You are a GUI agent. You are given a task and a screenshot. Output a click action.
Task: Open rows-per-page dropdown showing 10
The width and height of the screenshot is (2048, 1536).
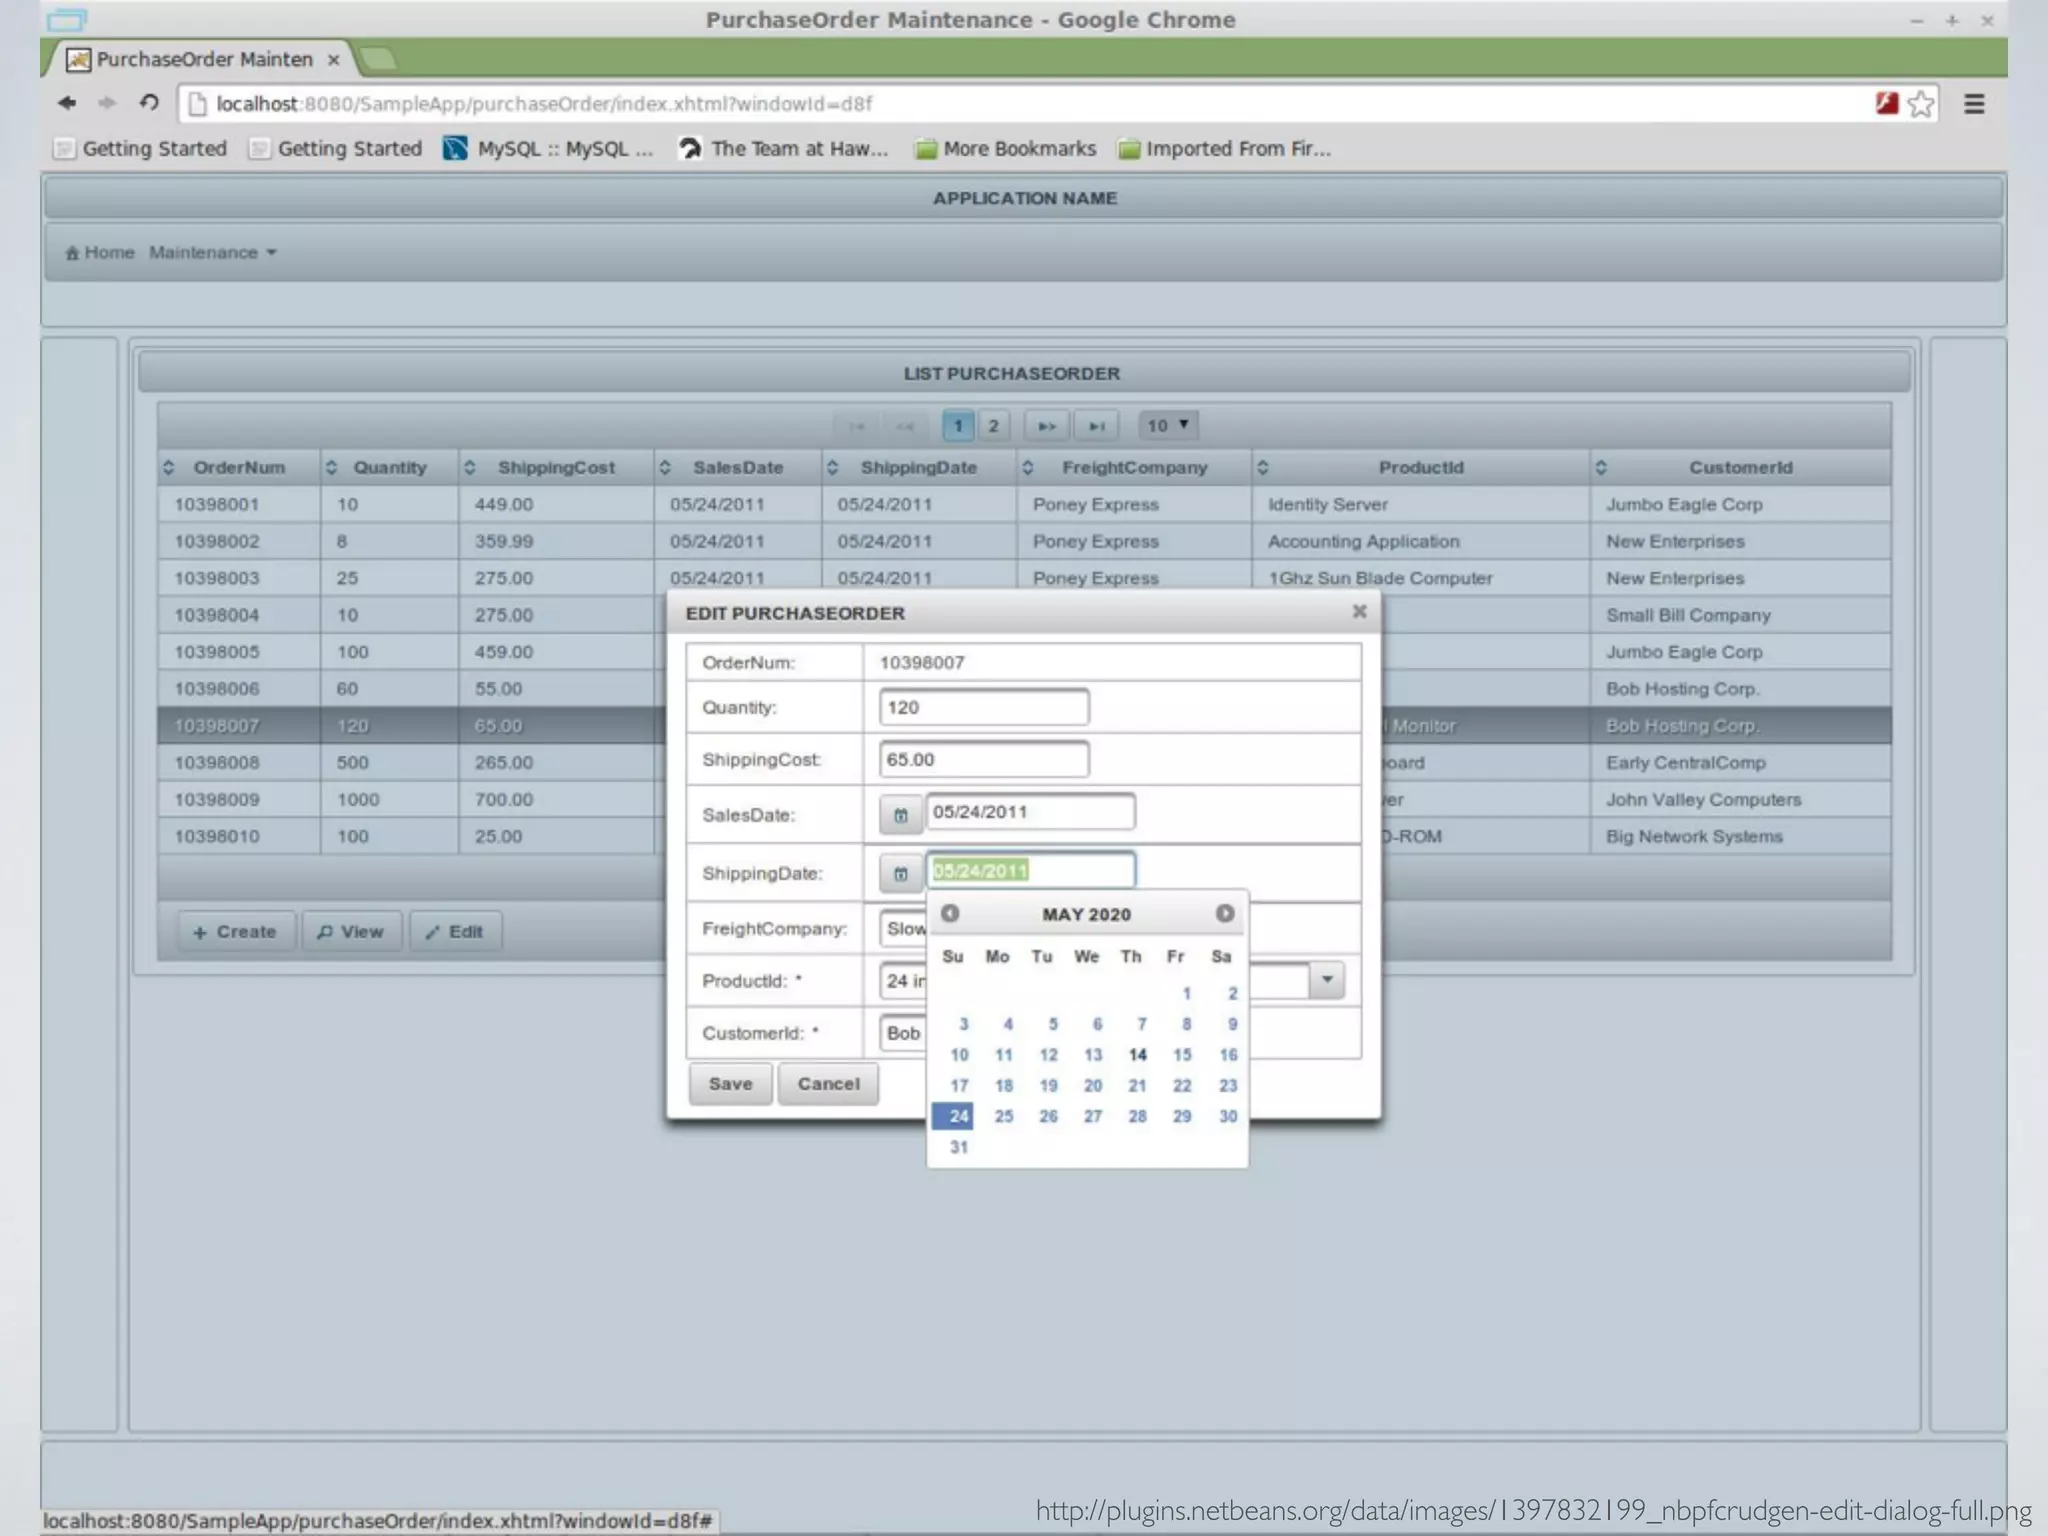tap(1168, 426)
